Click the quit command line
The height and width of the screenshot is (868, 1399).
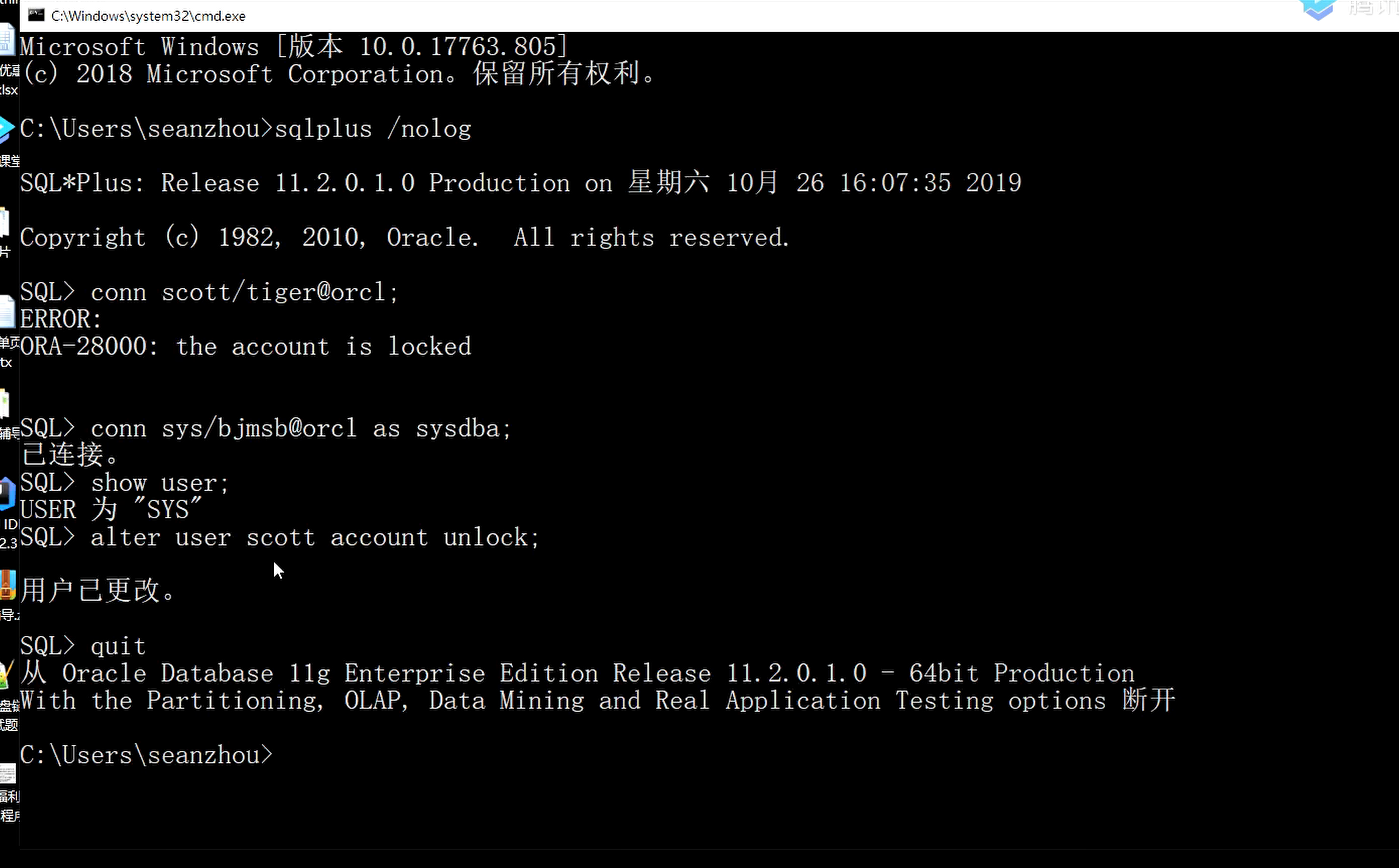[118, 646]
